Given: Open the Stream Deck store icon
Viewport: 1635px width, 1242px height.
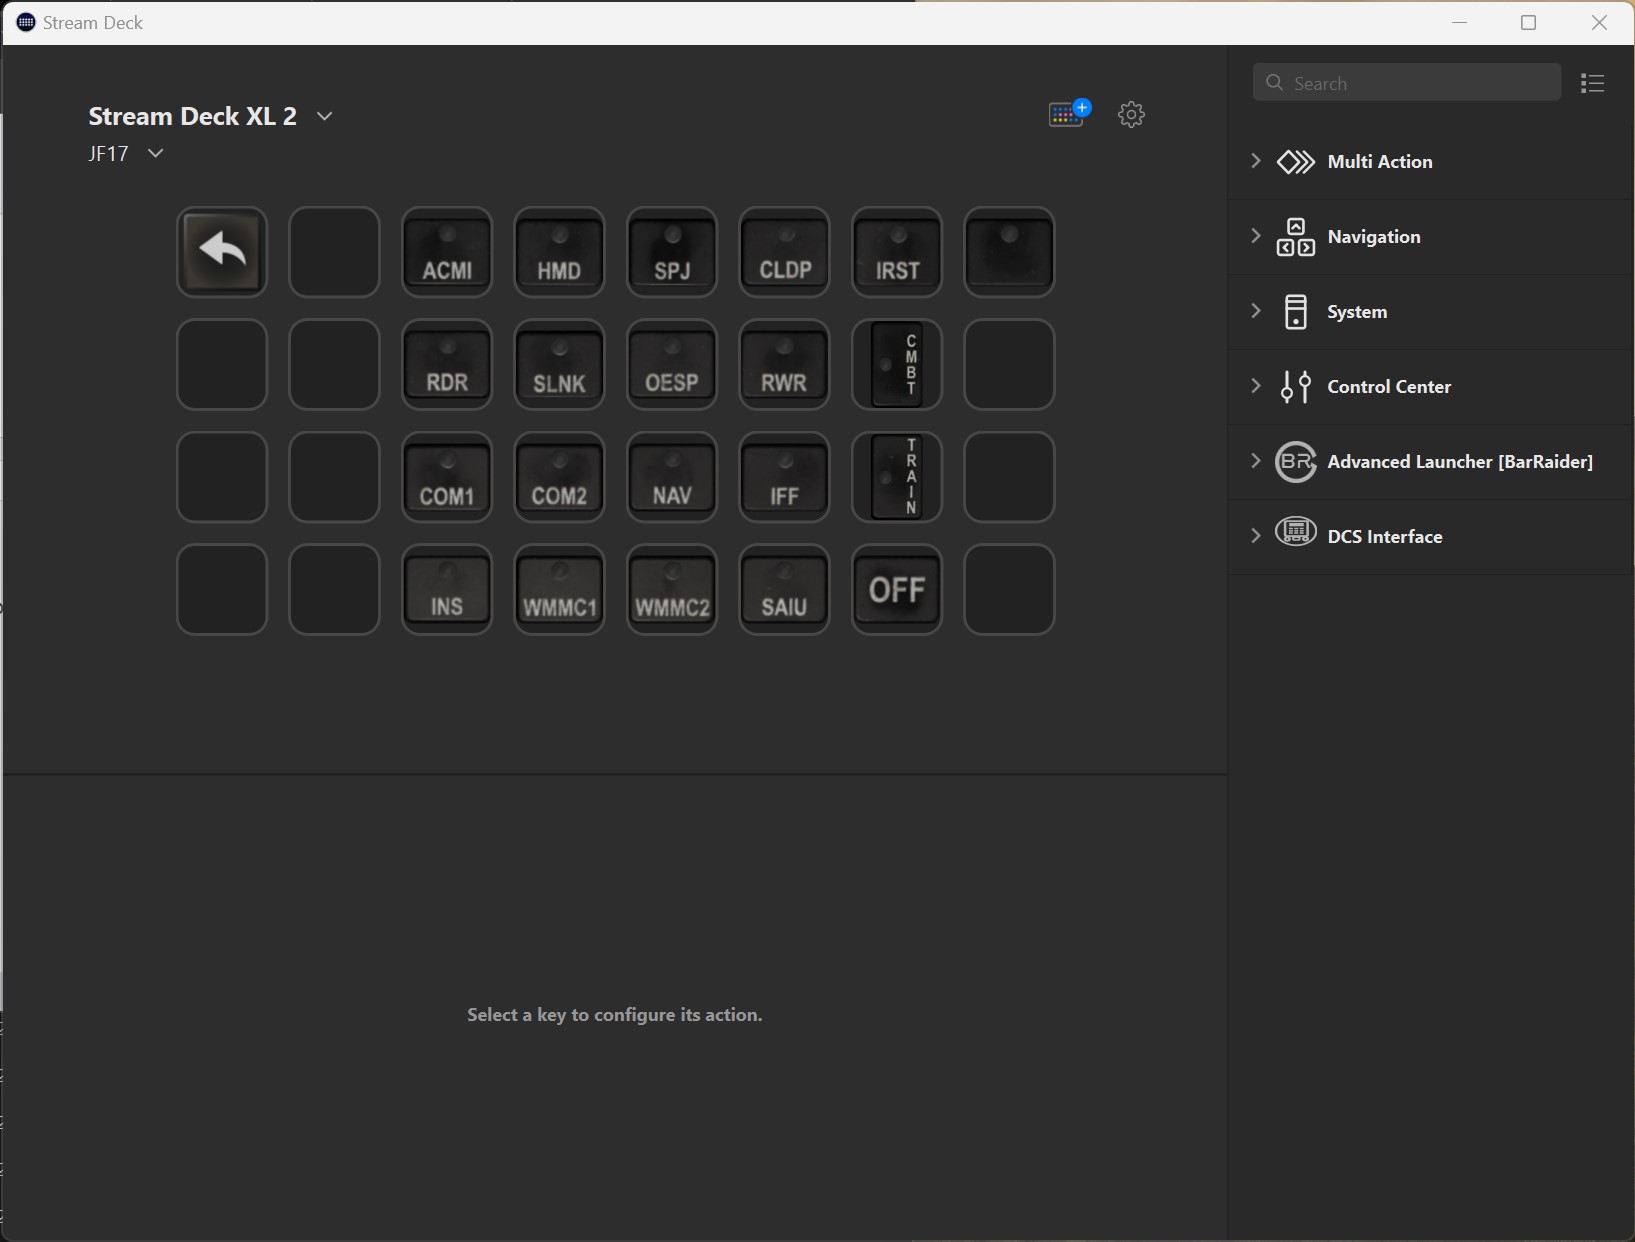Looking at the screenshot, I should click(x=1068, y=114).
